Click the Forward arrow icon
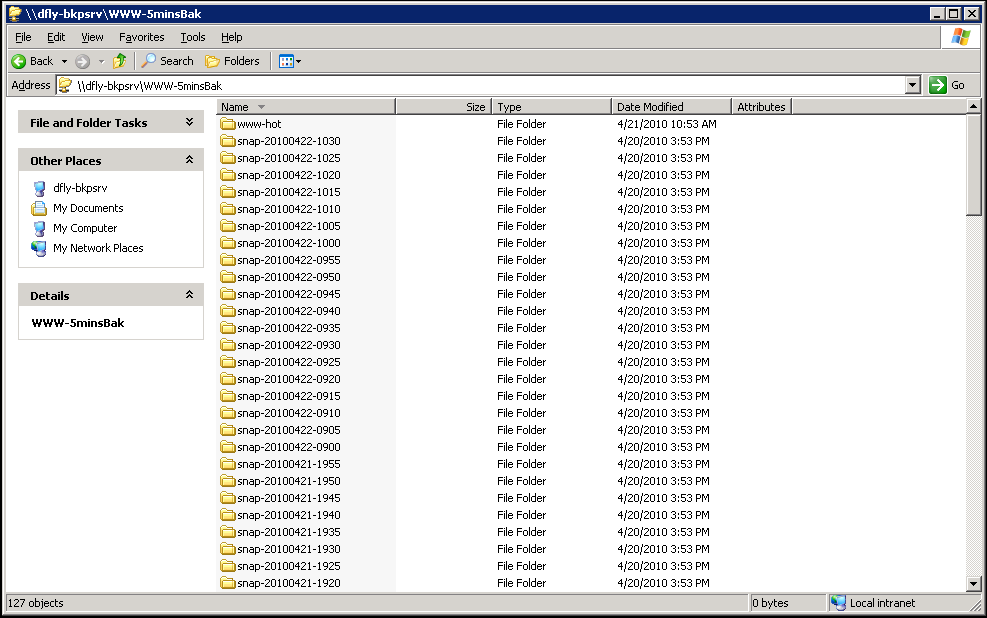 [x=83, y=61]
